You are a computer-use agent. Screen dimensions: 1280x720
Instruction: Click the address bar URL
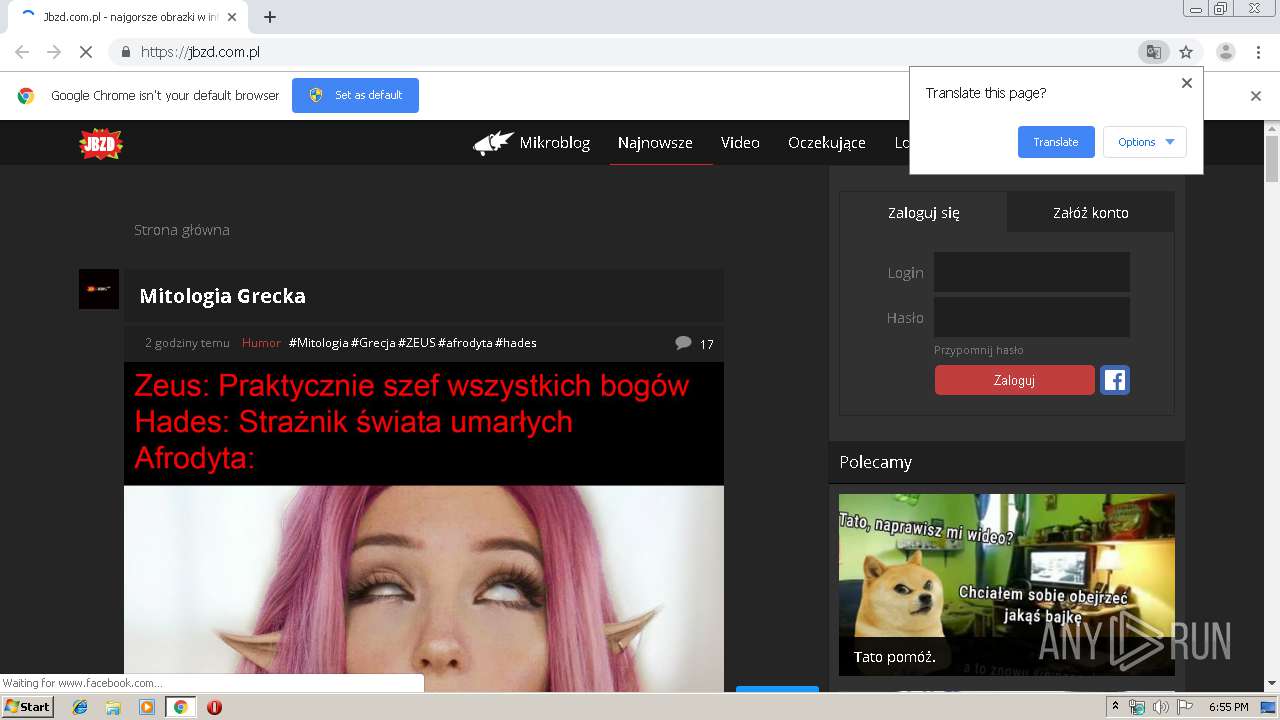[200, 52]
